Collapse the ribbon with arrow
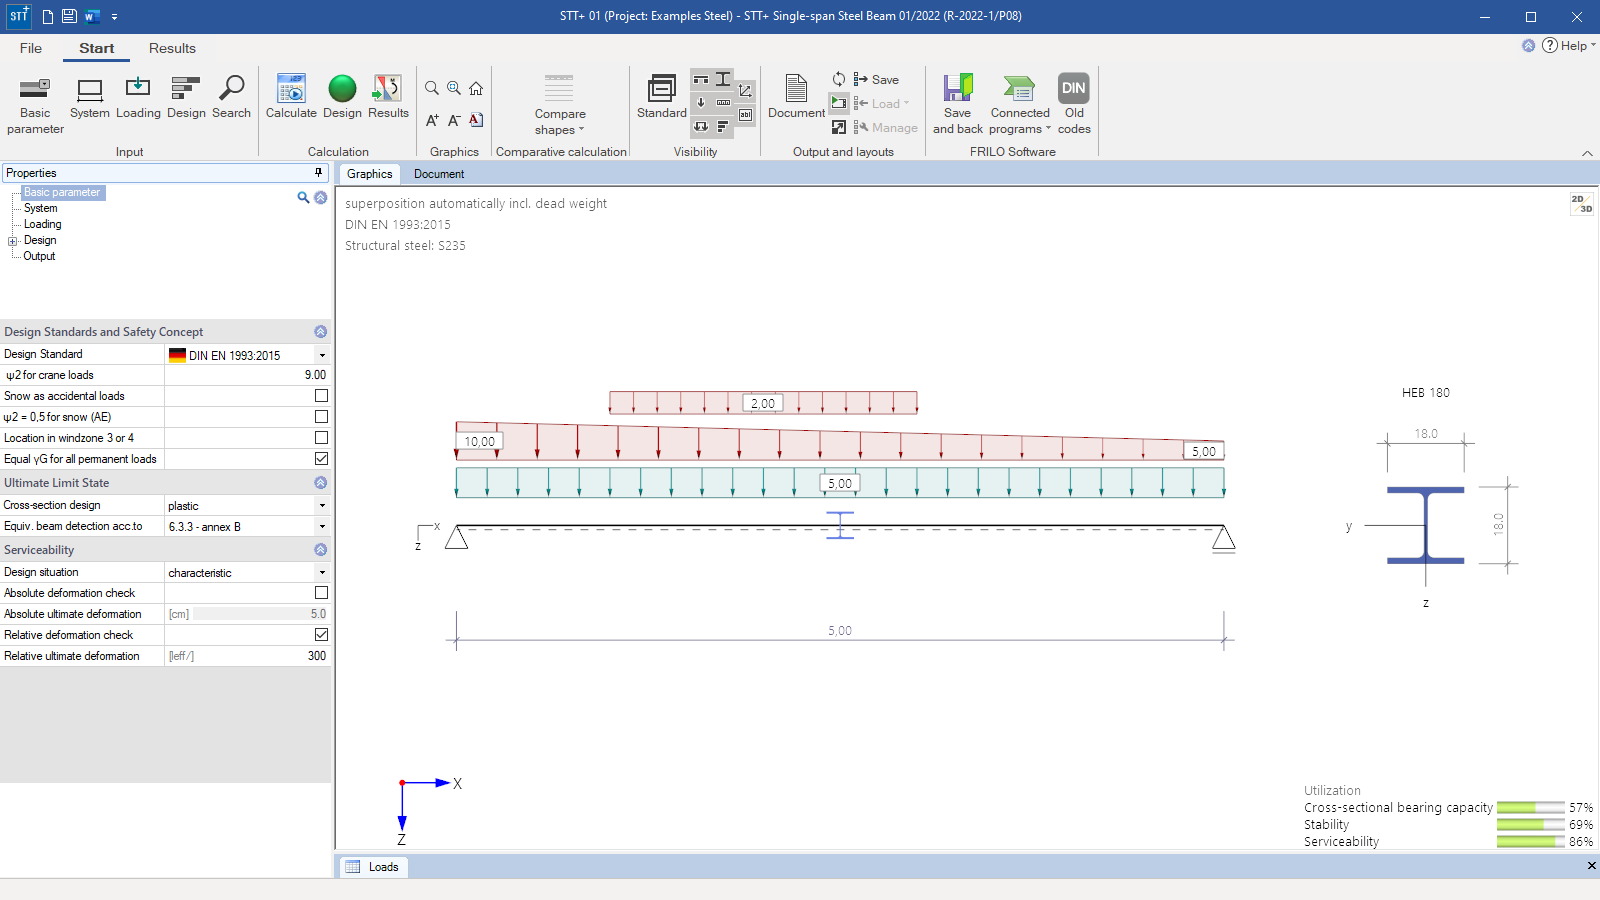 tap(1587, 153)
